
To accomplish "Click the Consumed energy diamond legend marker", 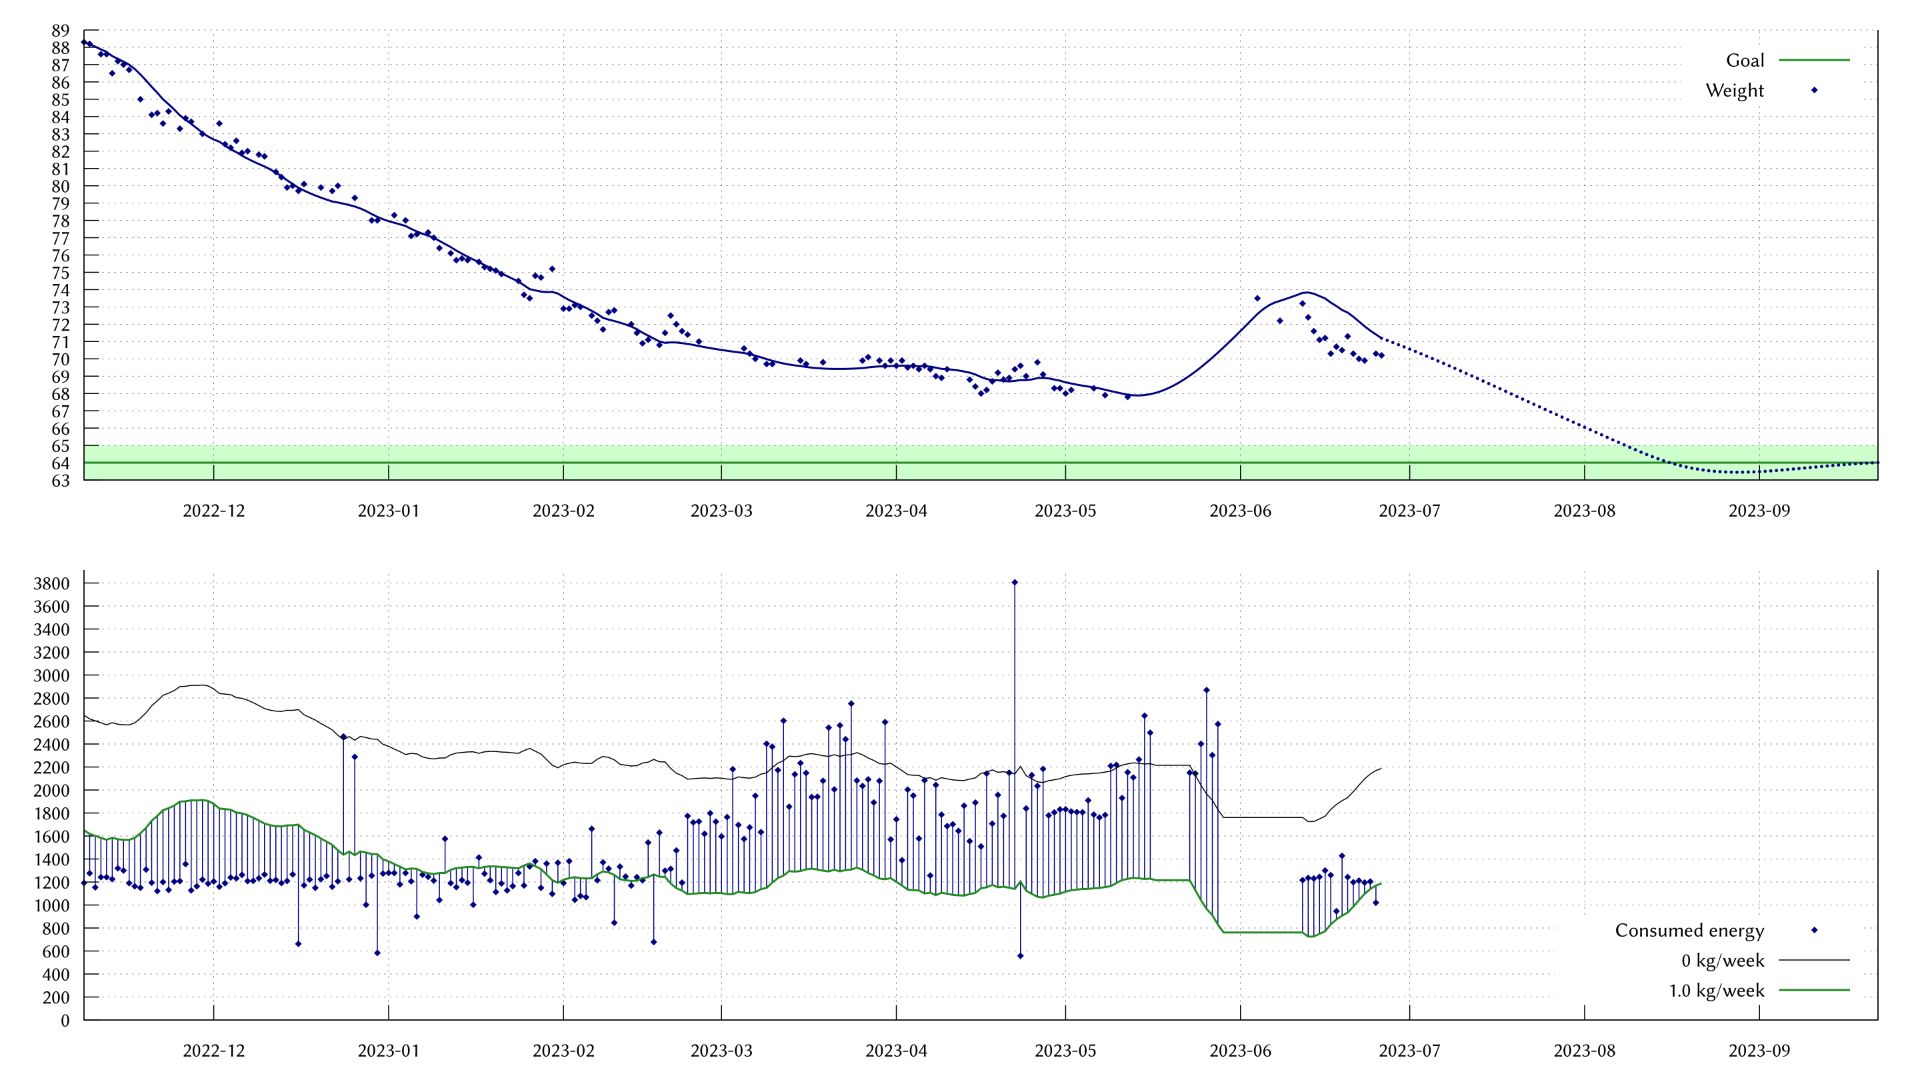I will pyautogui.click(x=1815, y=930).
